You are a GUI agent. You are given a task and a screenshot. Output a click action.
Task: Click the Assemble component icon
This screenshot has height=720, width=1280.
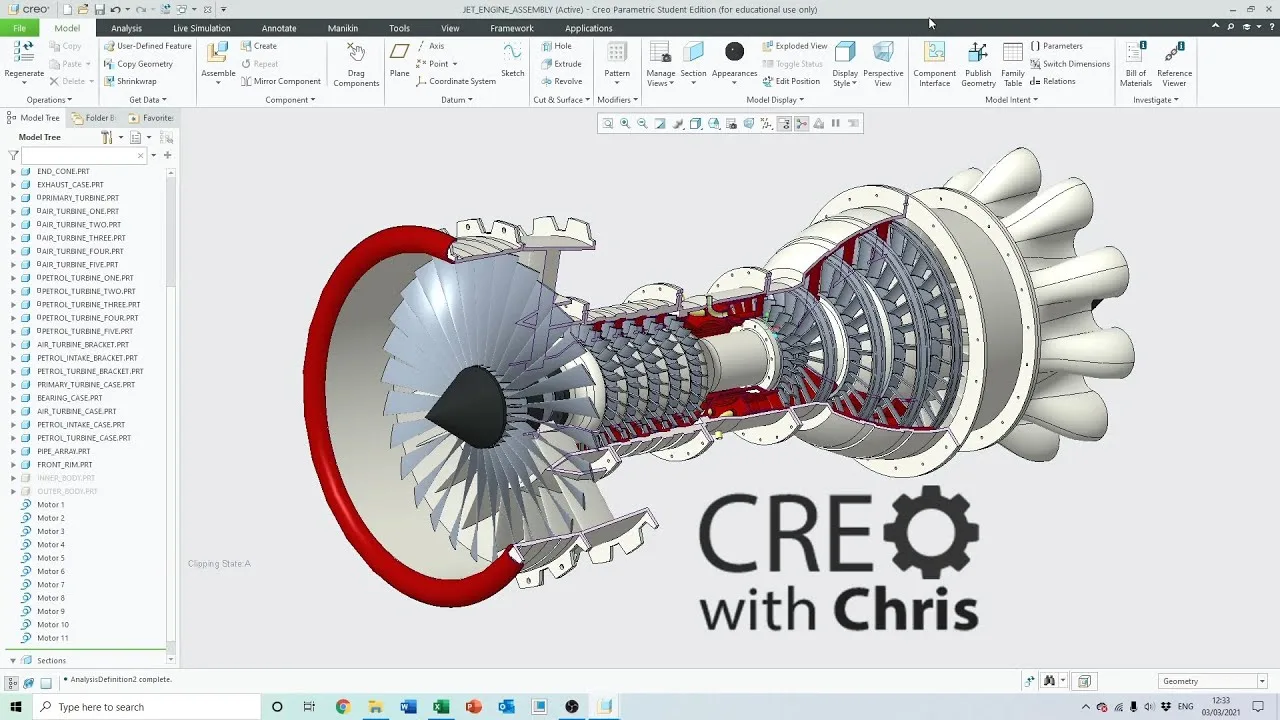pyautogui.click(x=218, y=53)
